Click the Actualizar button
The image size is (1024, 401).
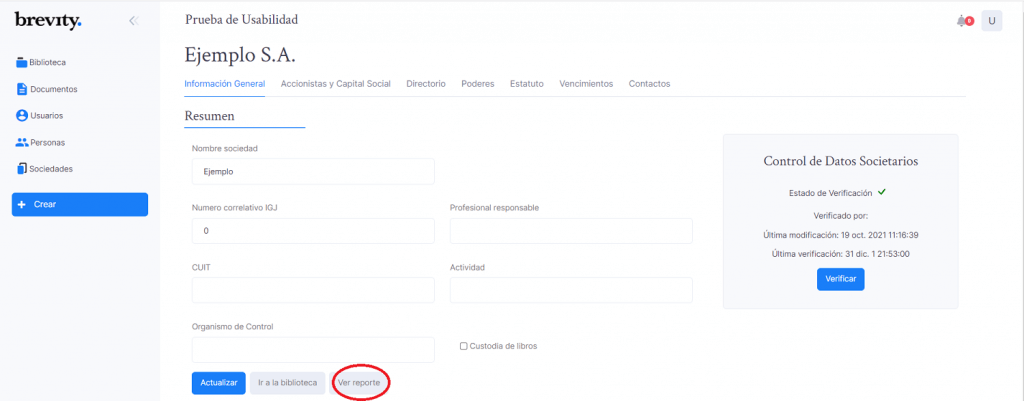pyautogui.click(x=219, y=383)
